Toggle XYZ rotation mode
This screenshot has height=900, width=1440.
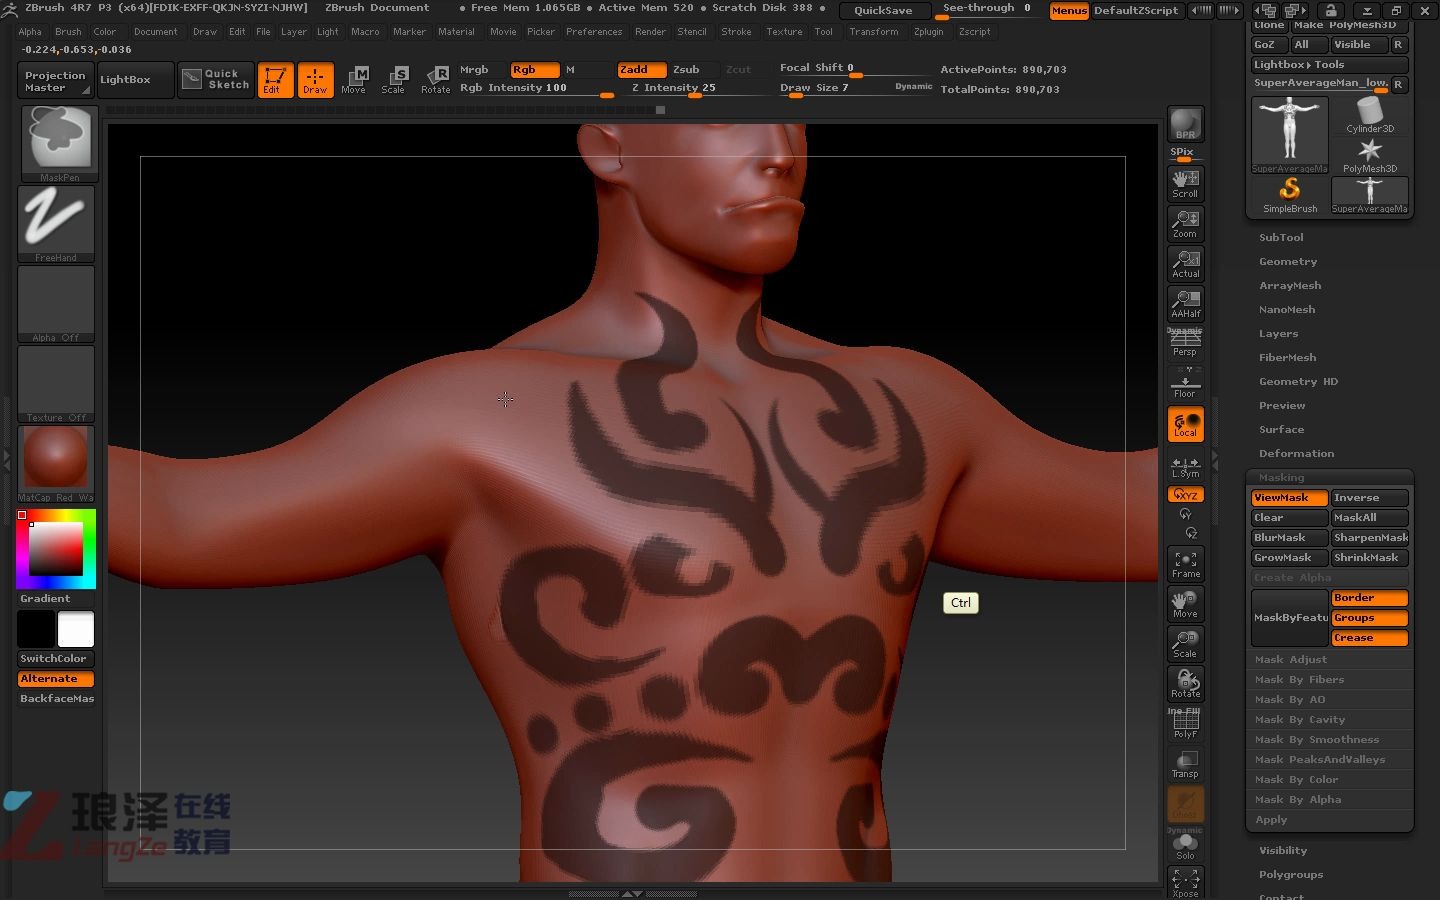(1186, 495)
